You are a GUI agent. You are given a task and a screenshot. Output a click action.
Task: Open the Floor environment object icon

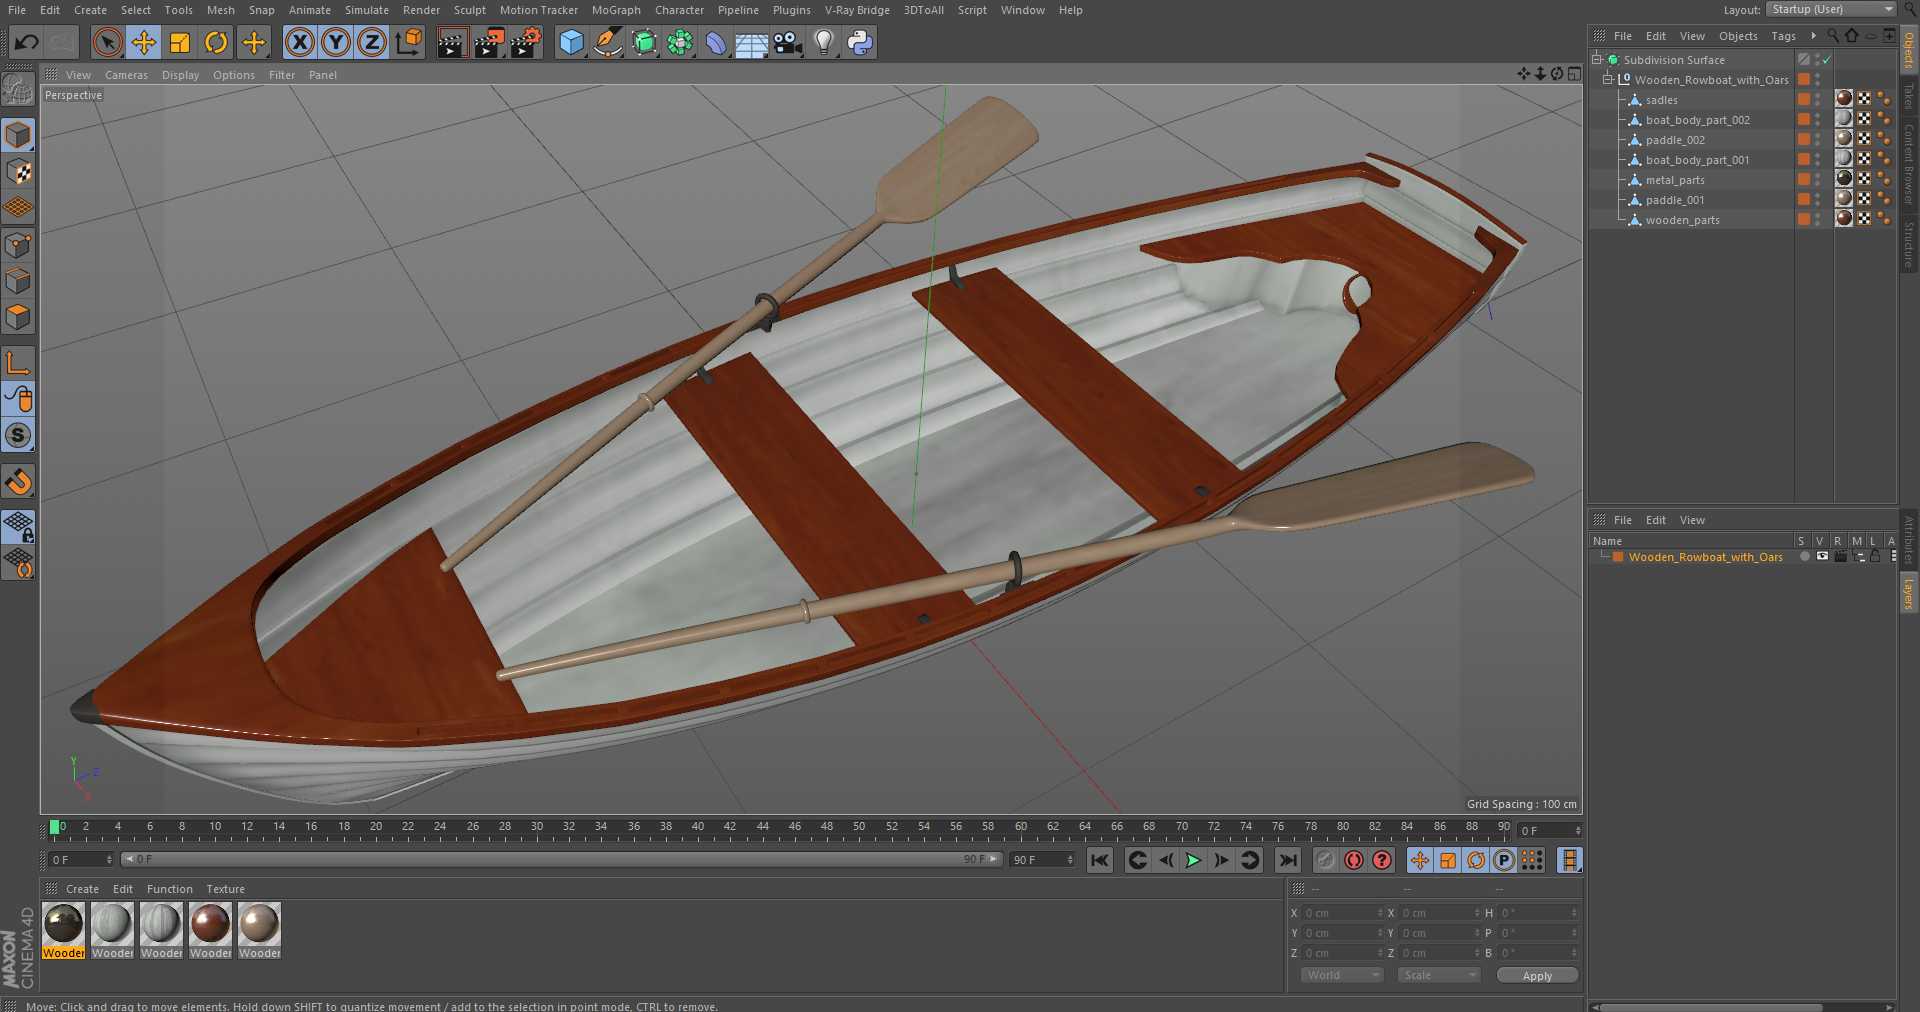tap(751, 42)
